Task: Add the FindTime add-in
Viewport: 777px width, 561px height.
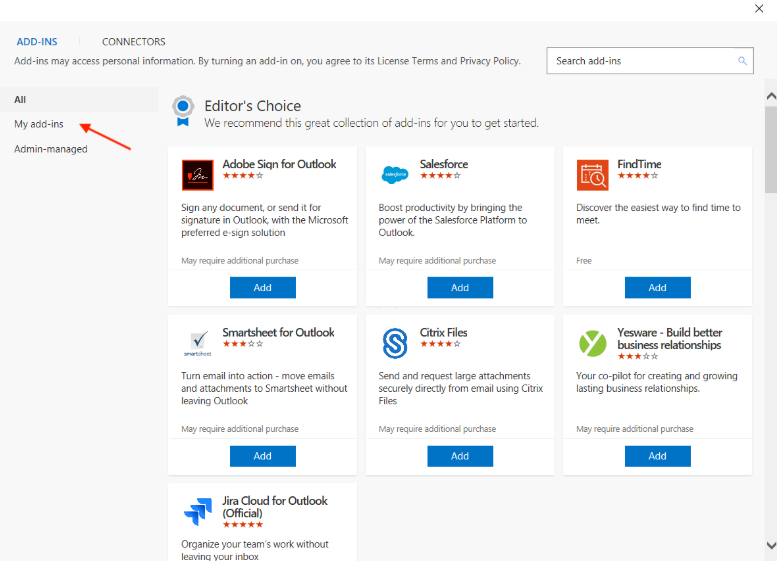Action: (658, 287)
